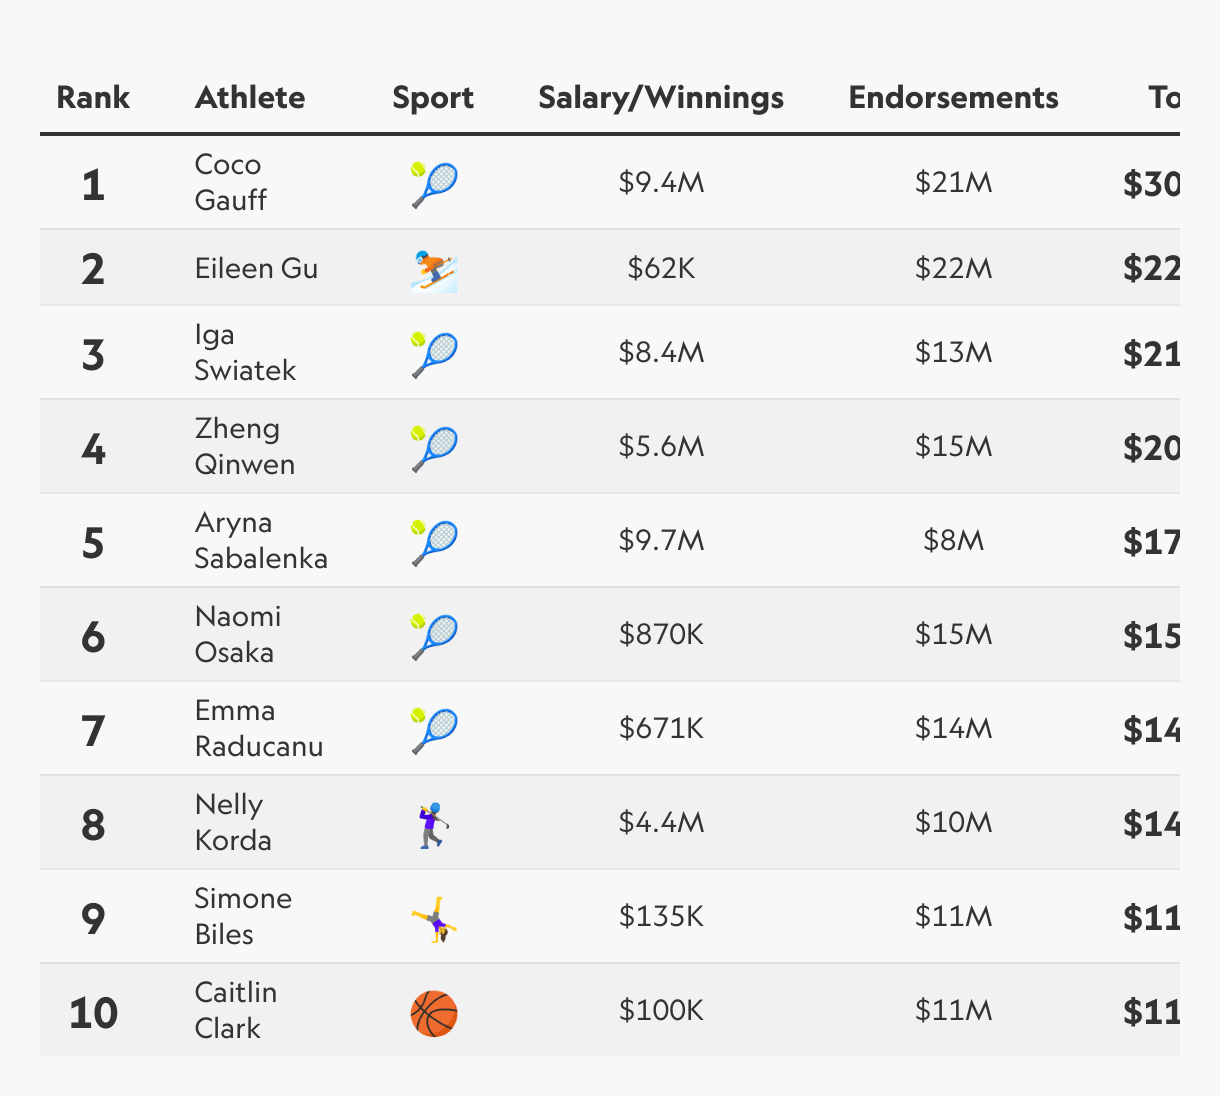Screen dimensions: 1220x1096
Task: Click the tennis icon for Aryna Sabalenka
Action: (x=434, y=542)
